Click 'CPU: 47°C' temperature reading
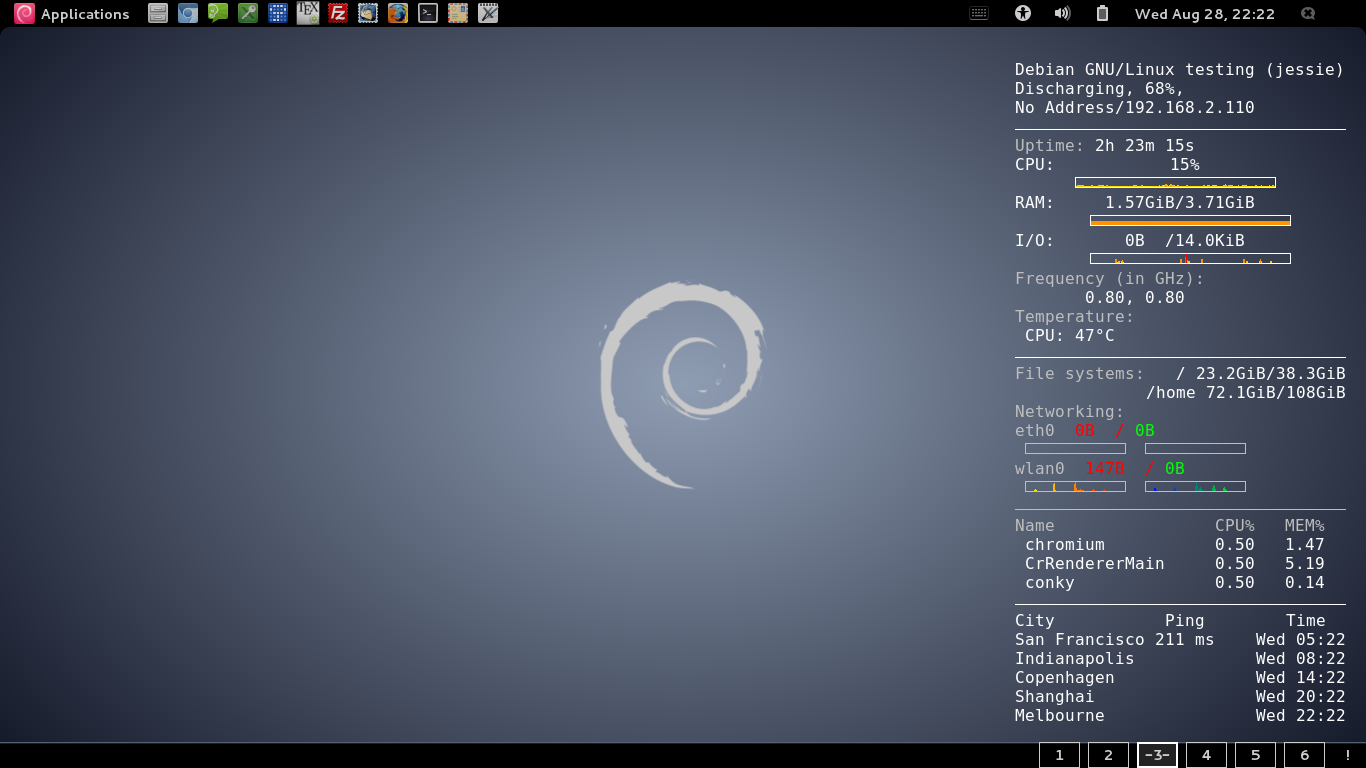This screenshot has height=768, width=1366. (1070, 336)
